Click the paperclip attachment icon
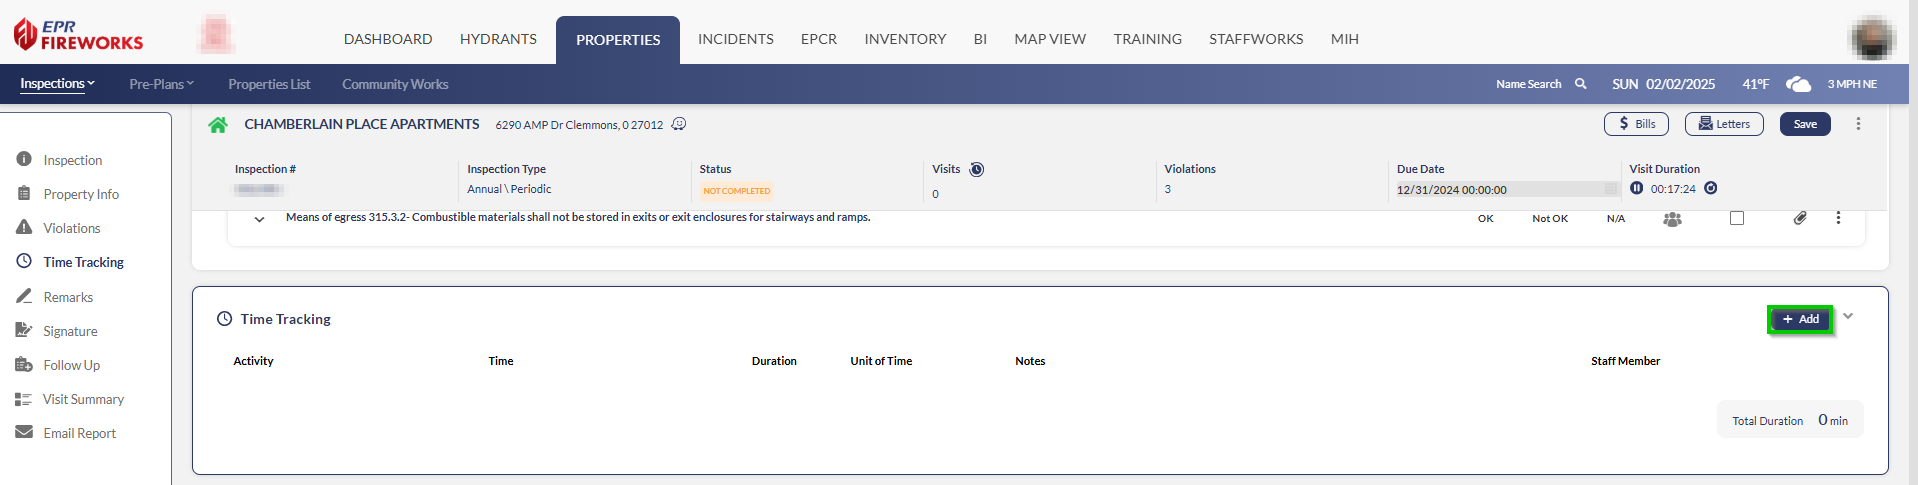 (x=1799, y=218)
